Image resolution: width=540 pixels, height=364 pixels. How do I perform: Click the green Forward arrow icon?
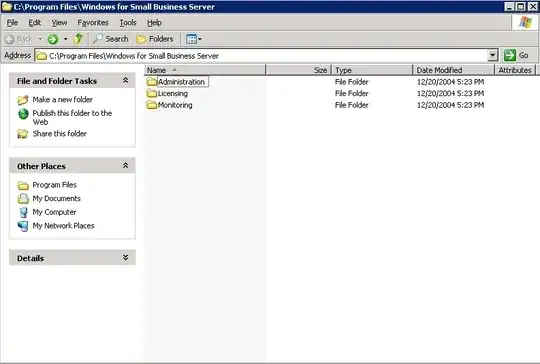53,39
